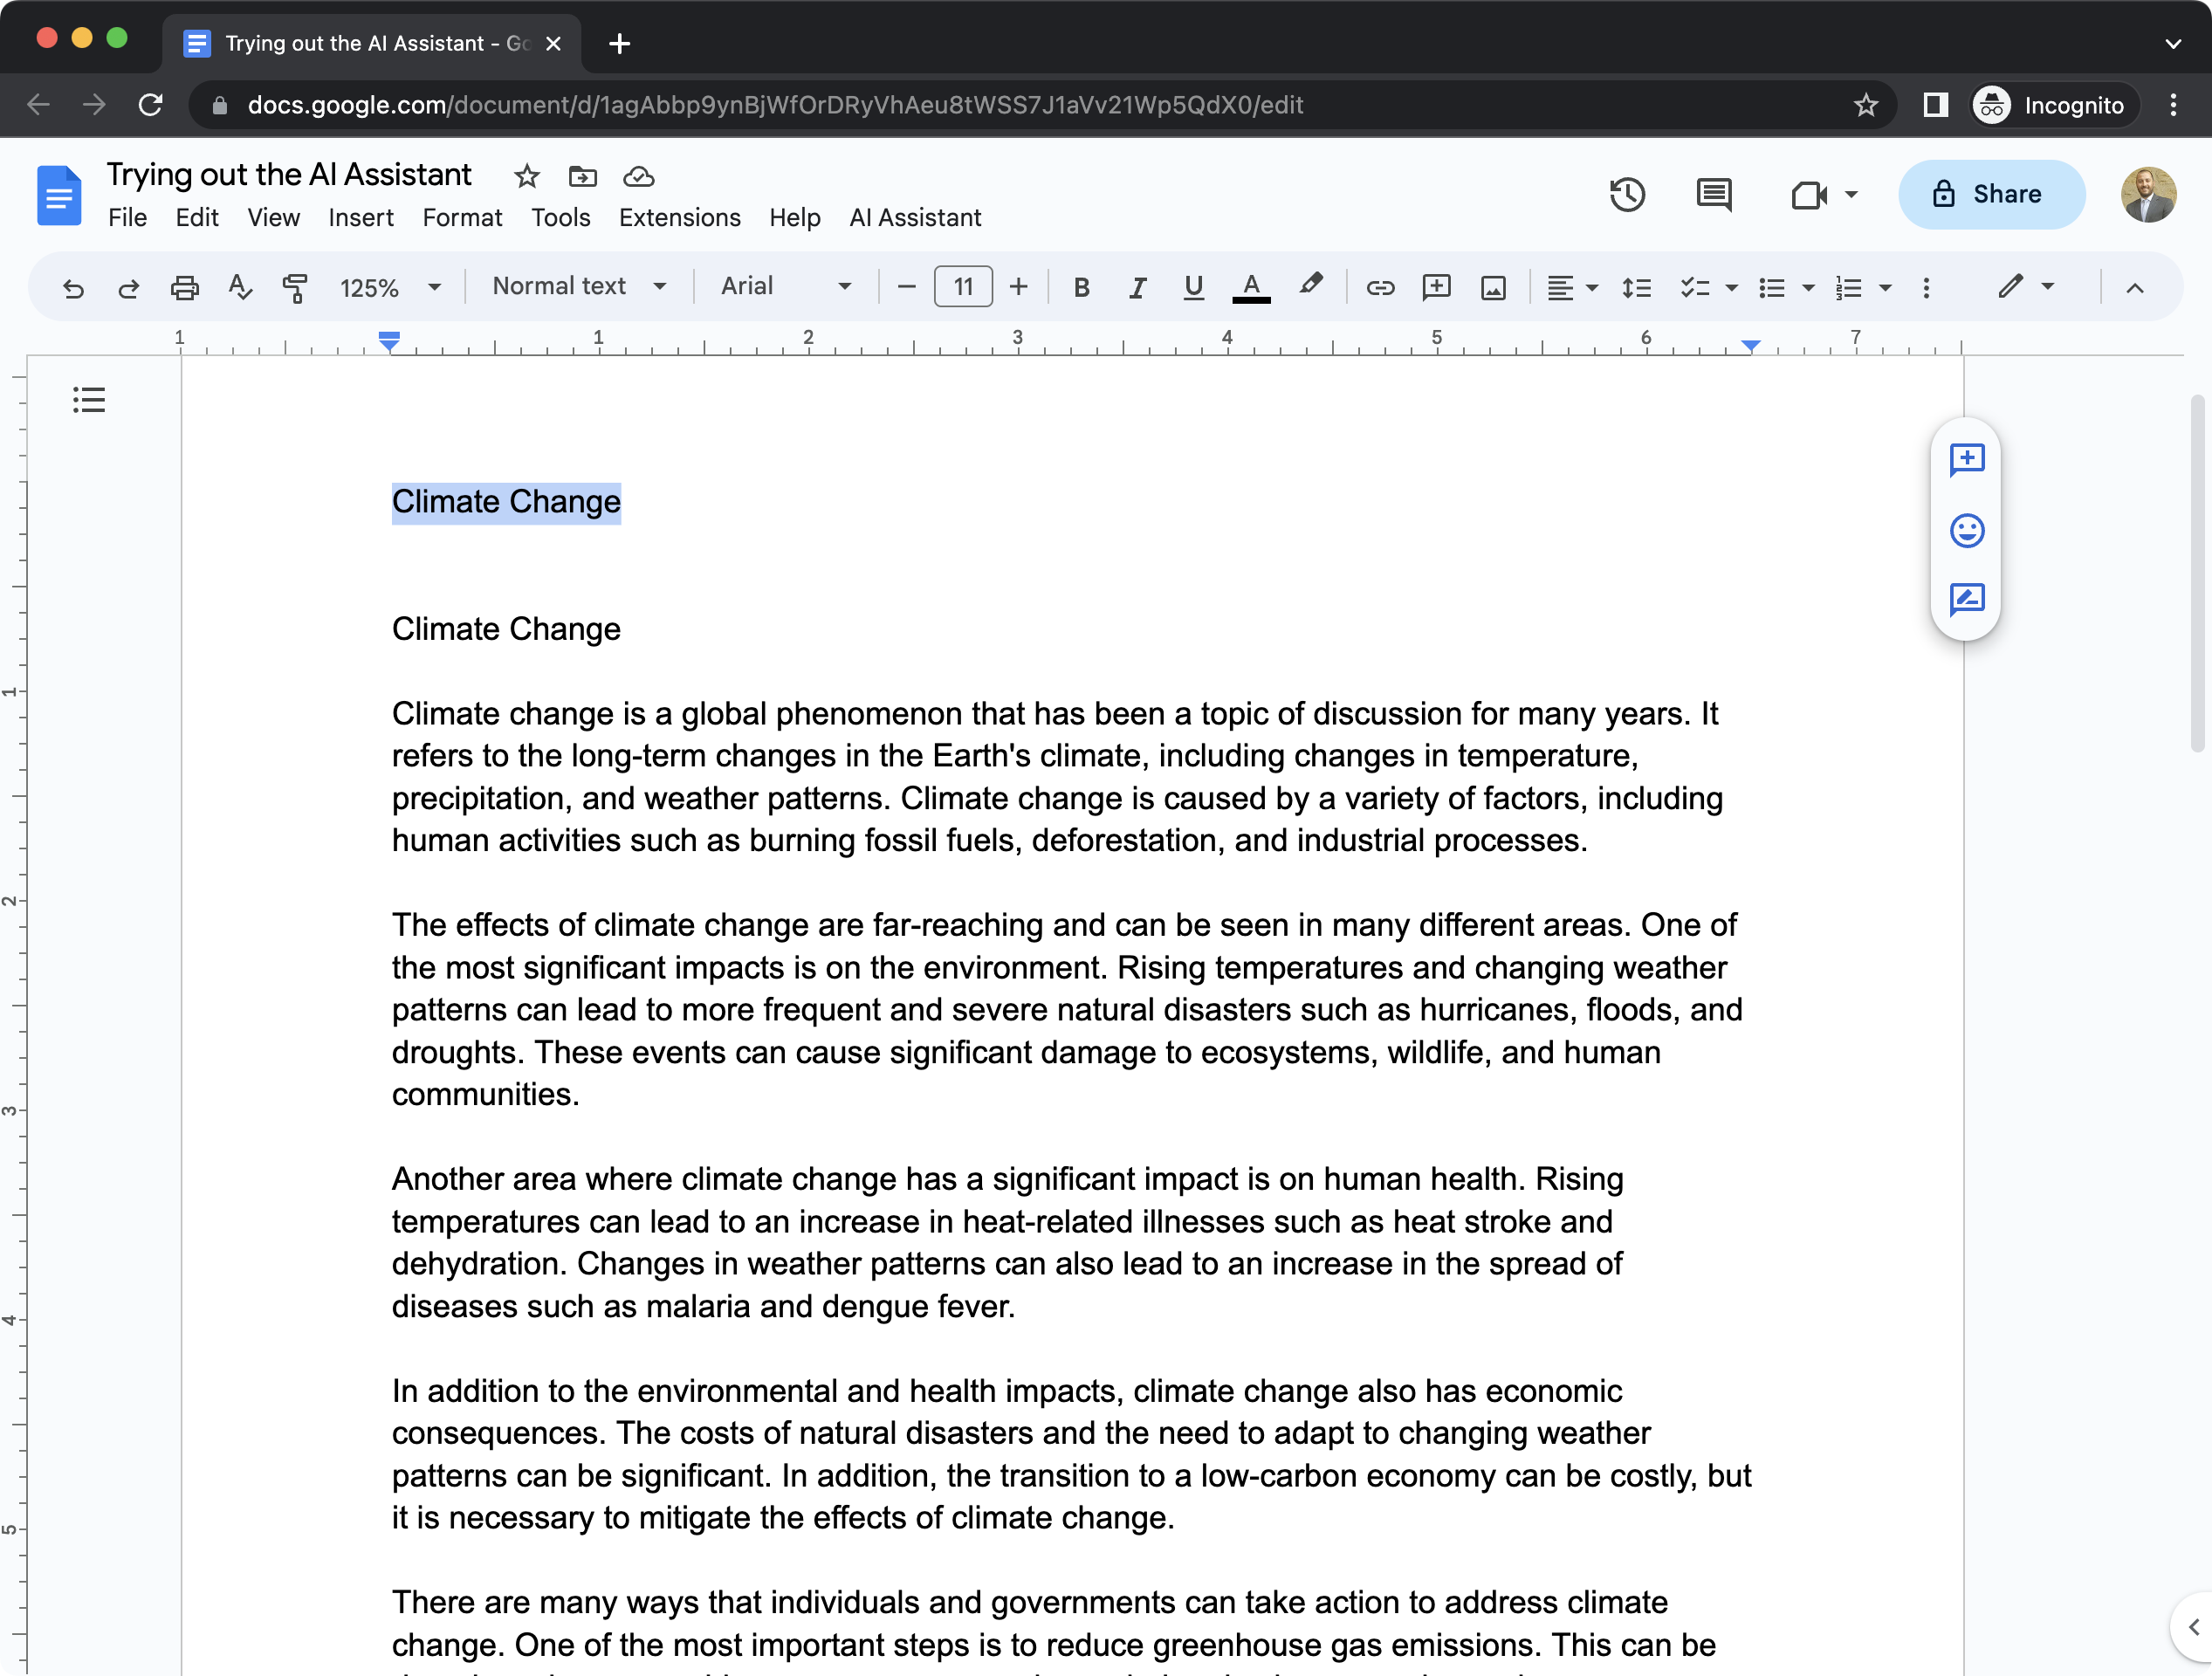Select the Paint format roller icon
Screen dimensions: 2212x1676
tap(295, 288)
